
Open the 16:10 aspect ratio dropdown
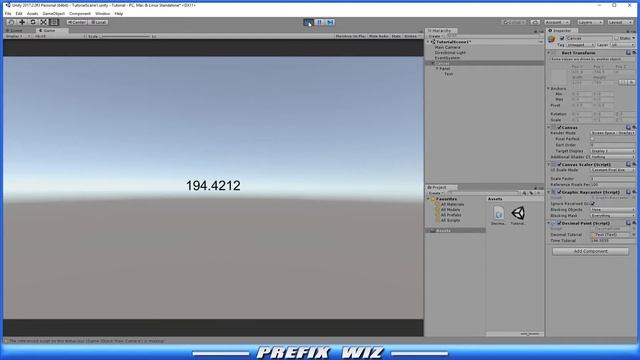click(x=60, y=36)
